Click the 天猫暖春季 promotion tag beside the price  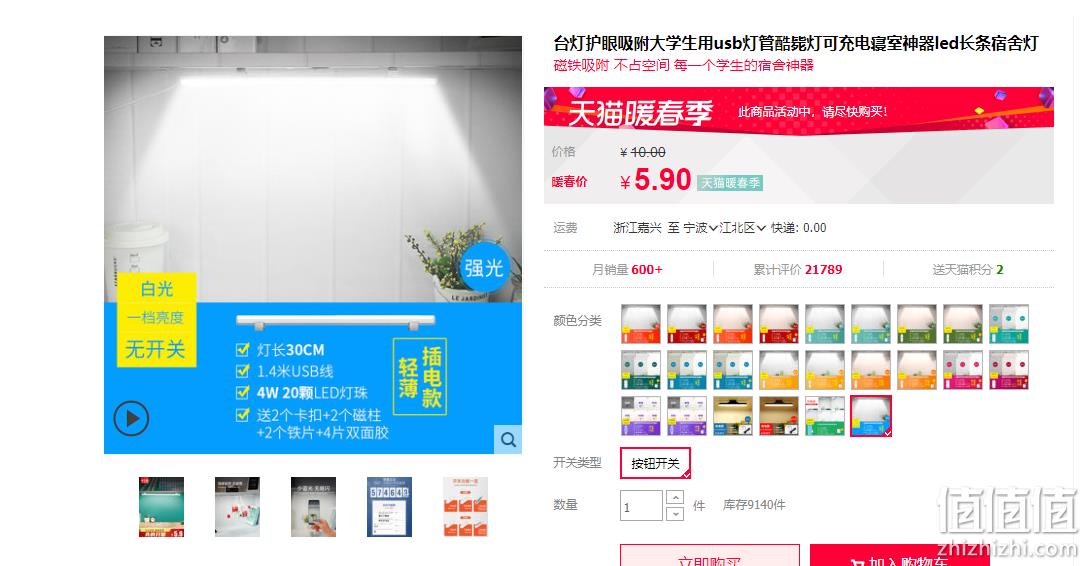click(730, 183)
